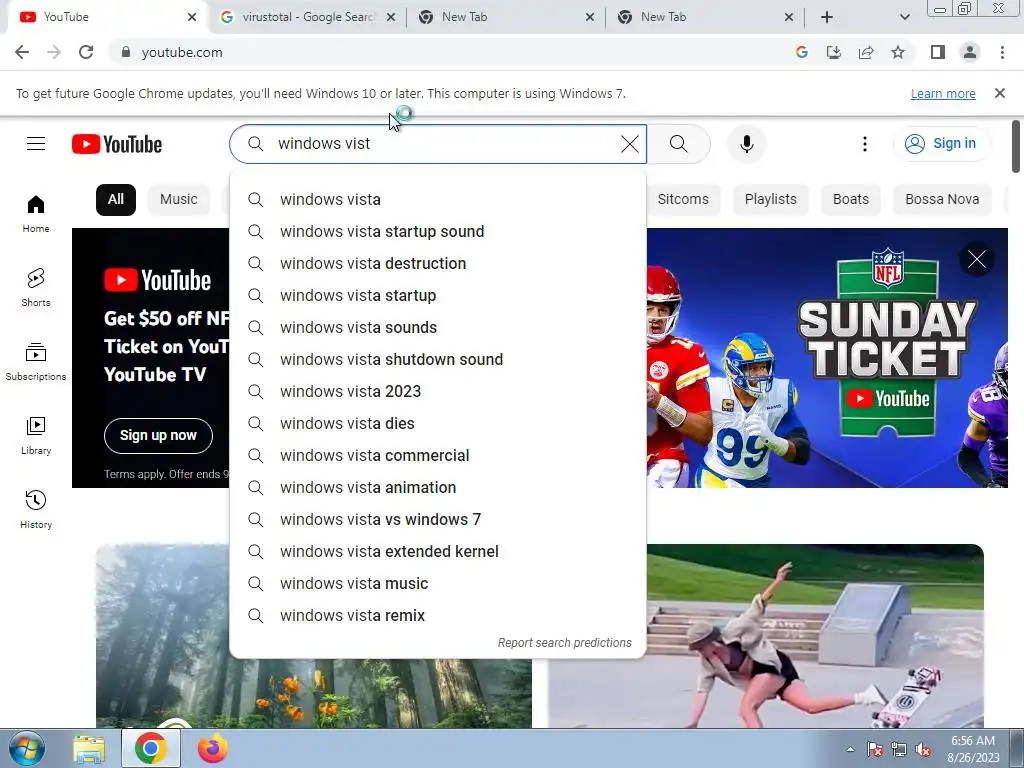Viewport: 1024px width, 768px height.
Task: Choose suggestion 'windows vista extended kernel'
Action: click(438, 551)
